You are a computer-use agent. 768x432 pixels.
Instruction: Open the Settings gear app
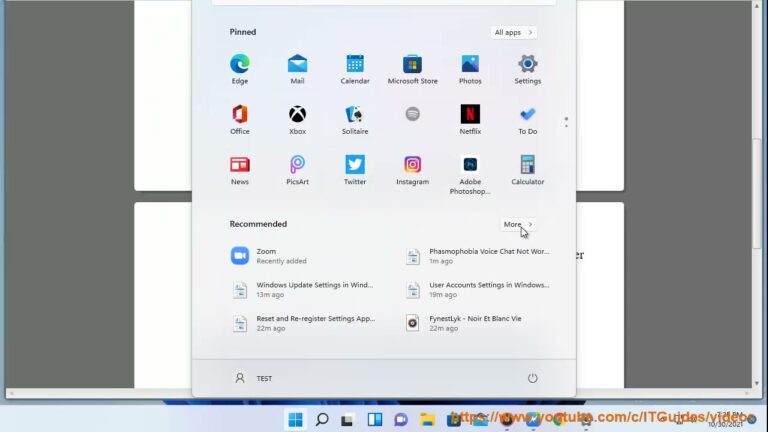tap(528, 69)
